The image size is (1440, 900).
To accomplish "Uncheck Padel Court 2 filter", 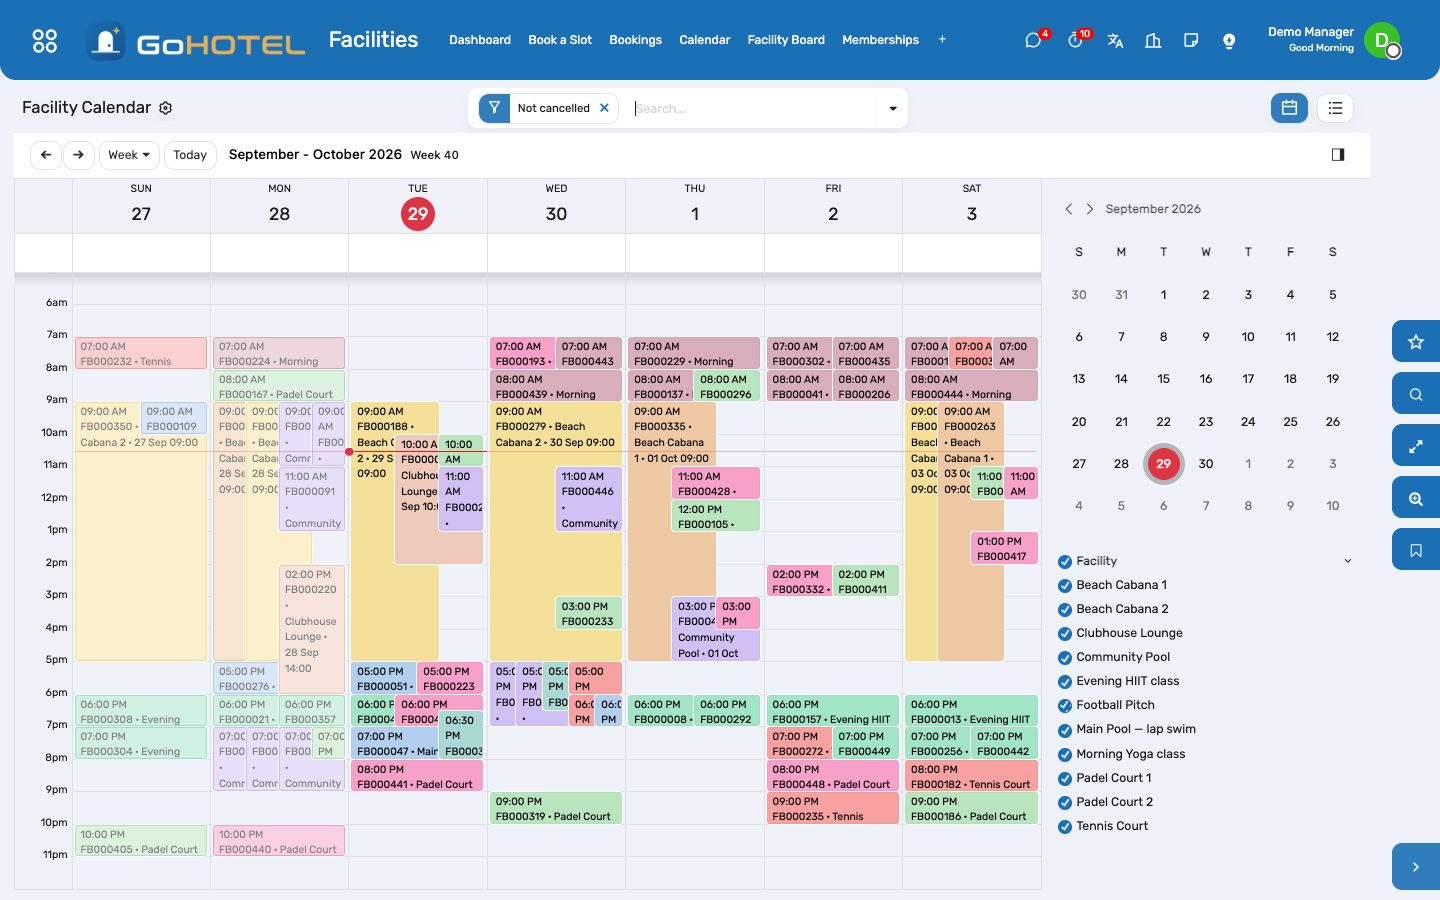I will coord(1065,802).
